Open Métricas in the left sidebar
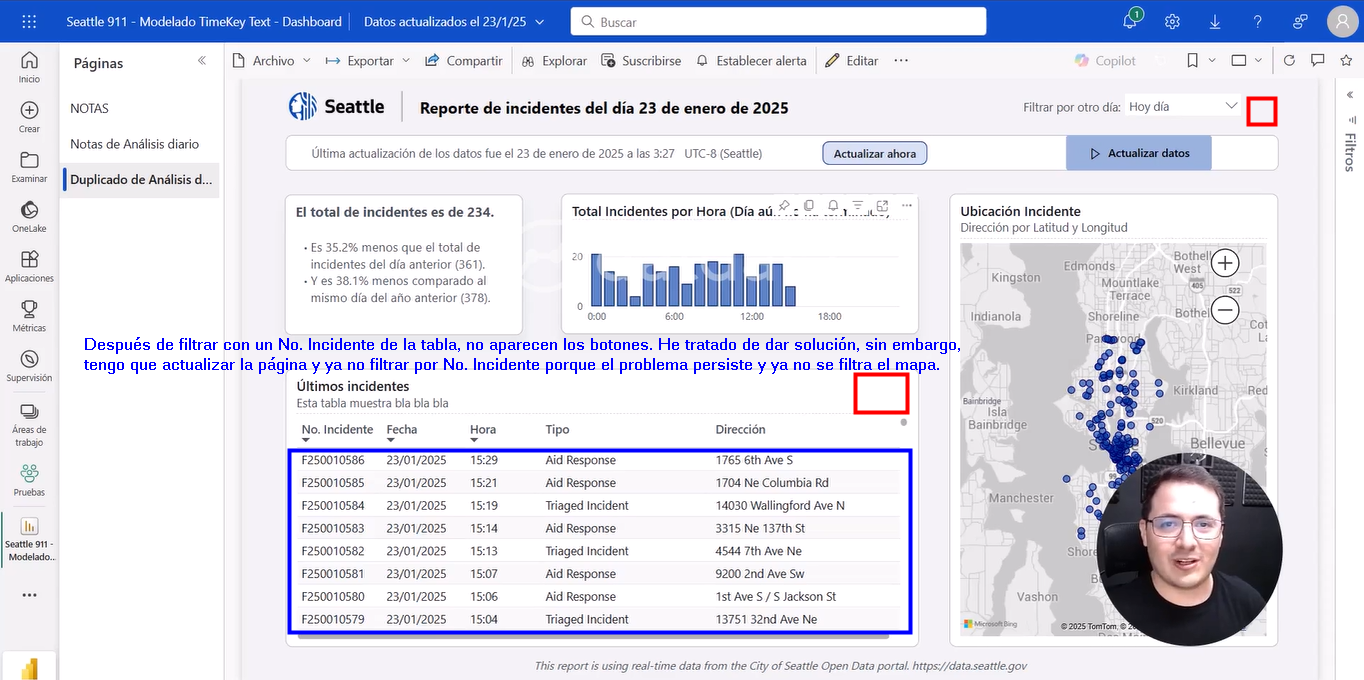1364x680 pixels. point(29,316)
